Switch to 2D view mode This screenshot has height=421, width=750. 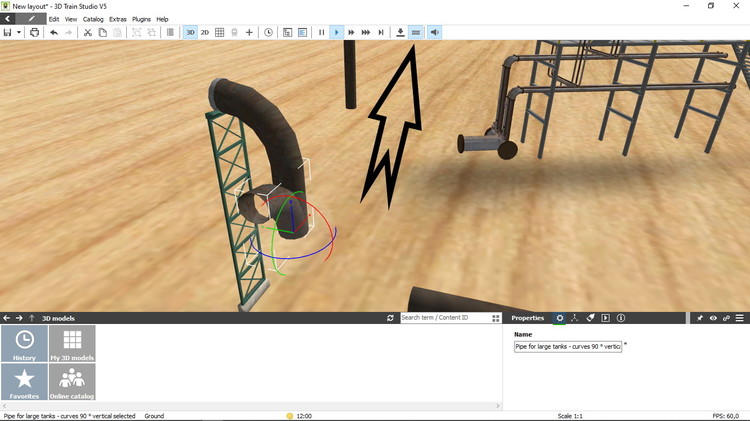pyautogui.click(x=205, y=33)
